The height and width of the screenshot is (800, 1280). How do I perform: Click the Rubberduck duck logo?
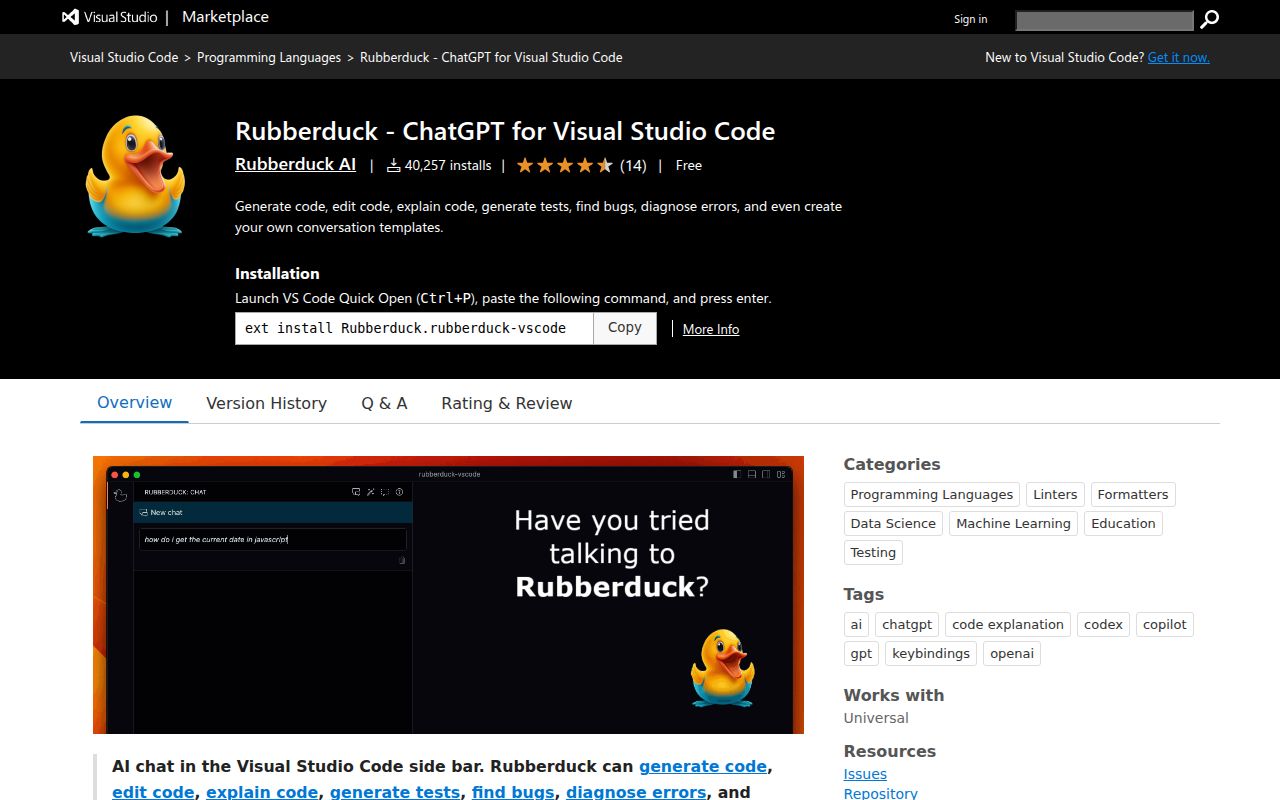click(134, 176)
